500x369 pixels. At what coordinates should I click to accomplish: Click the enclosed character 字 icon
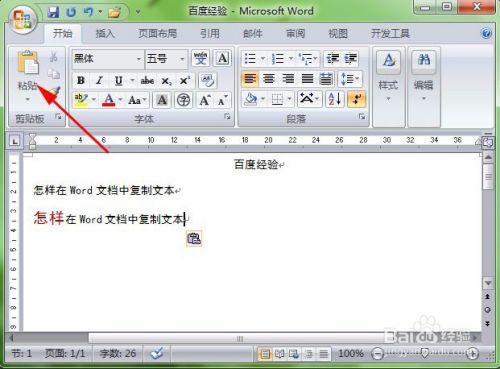[x=183, y=100]
